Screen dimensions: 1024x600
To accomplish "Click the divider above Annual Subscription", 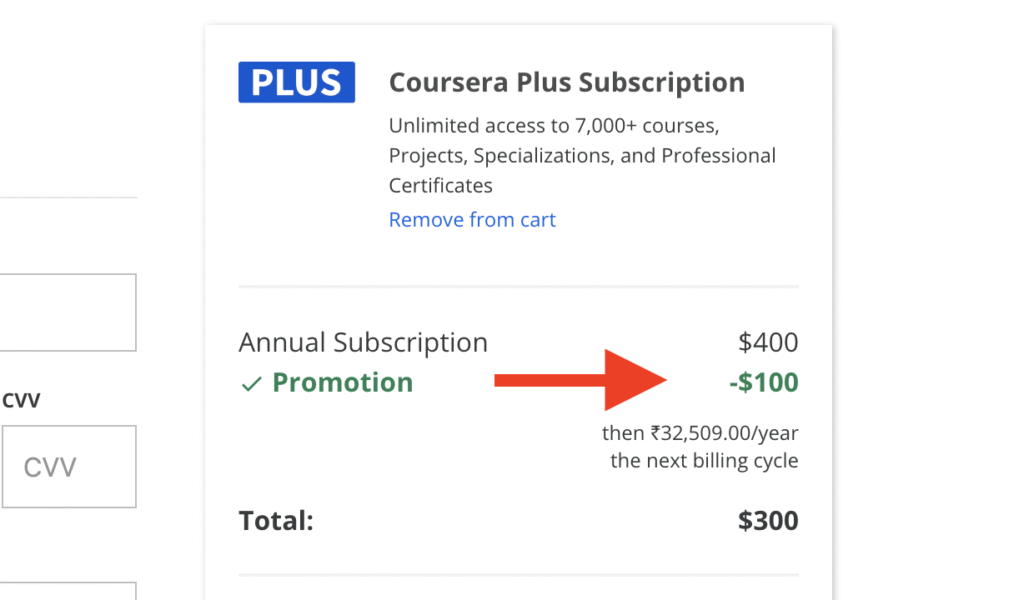I will click(518, 287).
